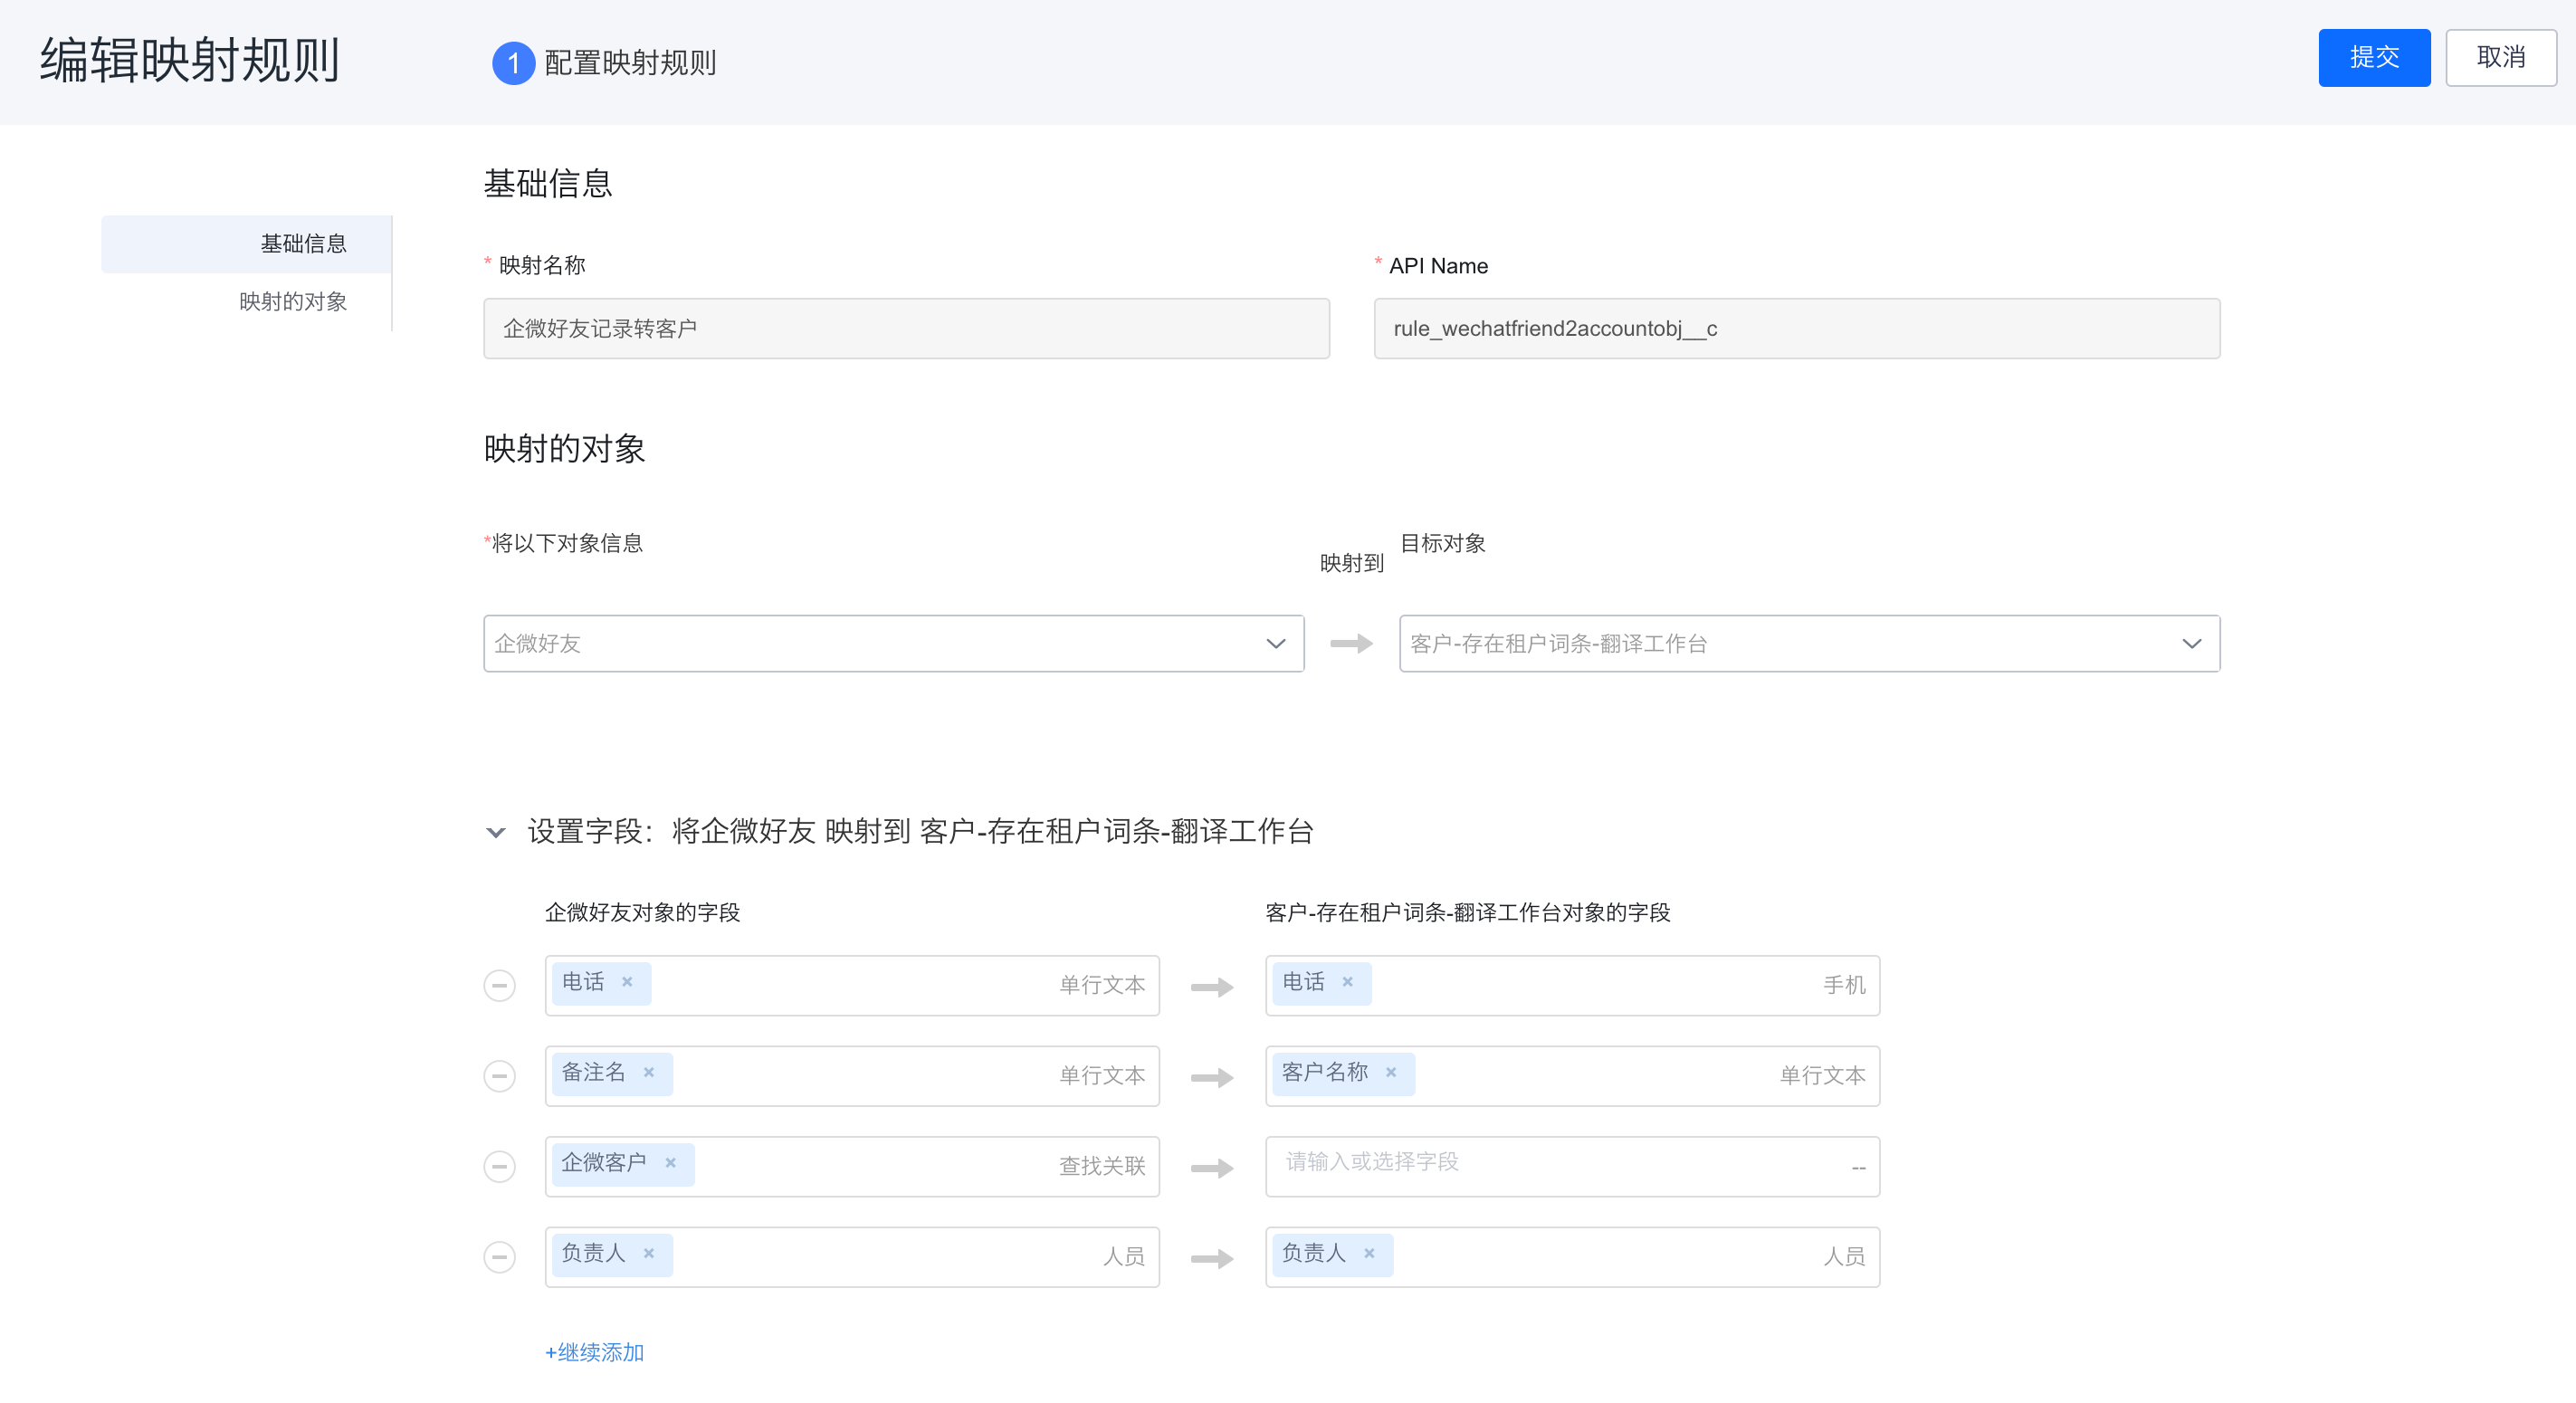The image size is (2576, 1403).
Task: Clear the target 负责人 tag
Action: [1369, 1253]
